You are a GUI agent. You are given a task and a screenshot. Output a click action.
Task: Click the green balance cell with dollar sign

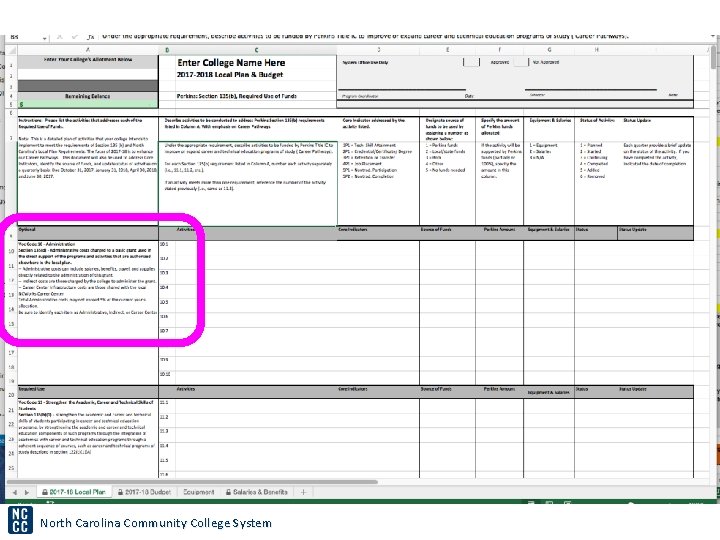point(88,104)
